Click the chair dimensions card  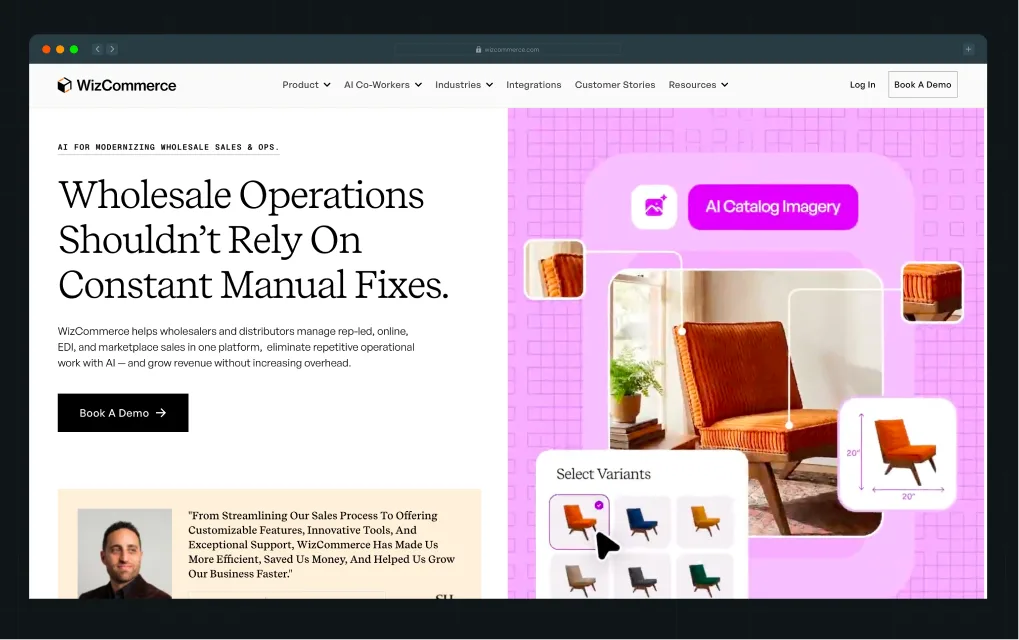[897, 454]
